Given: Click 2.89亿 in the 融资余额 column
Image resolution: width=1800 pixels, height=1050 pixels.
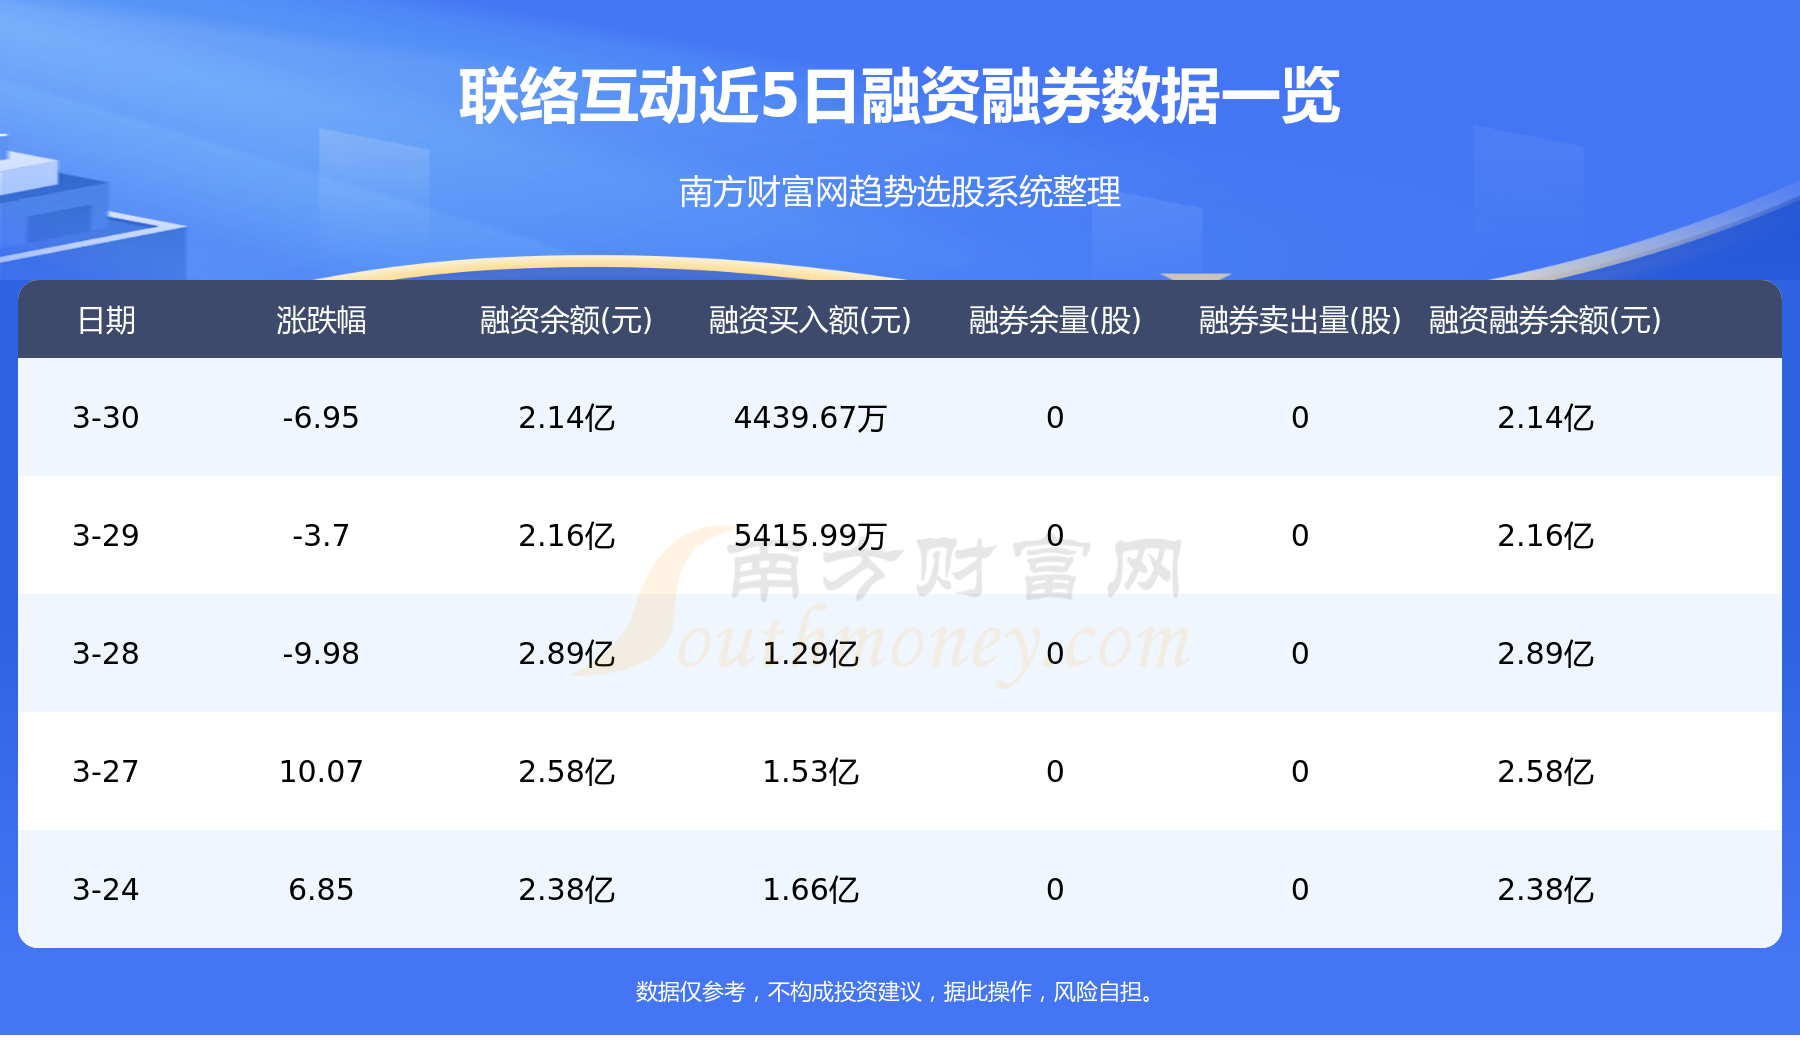Looking at the screenshot, I should 566,653.
